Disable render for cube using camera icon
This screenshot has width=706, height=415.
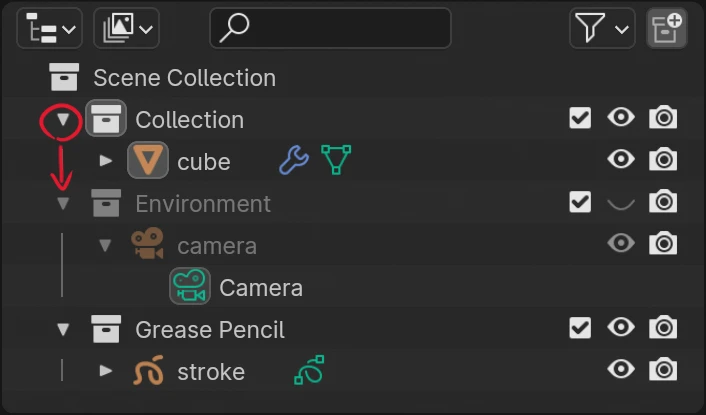[x=662, y=160]
